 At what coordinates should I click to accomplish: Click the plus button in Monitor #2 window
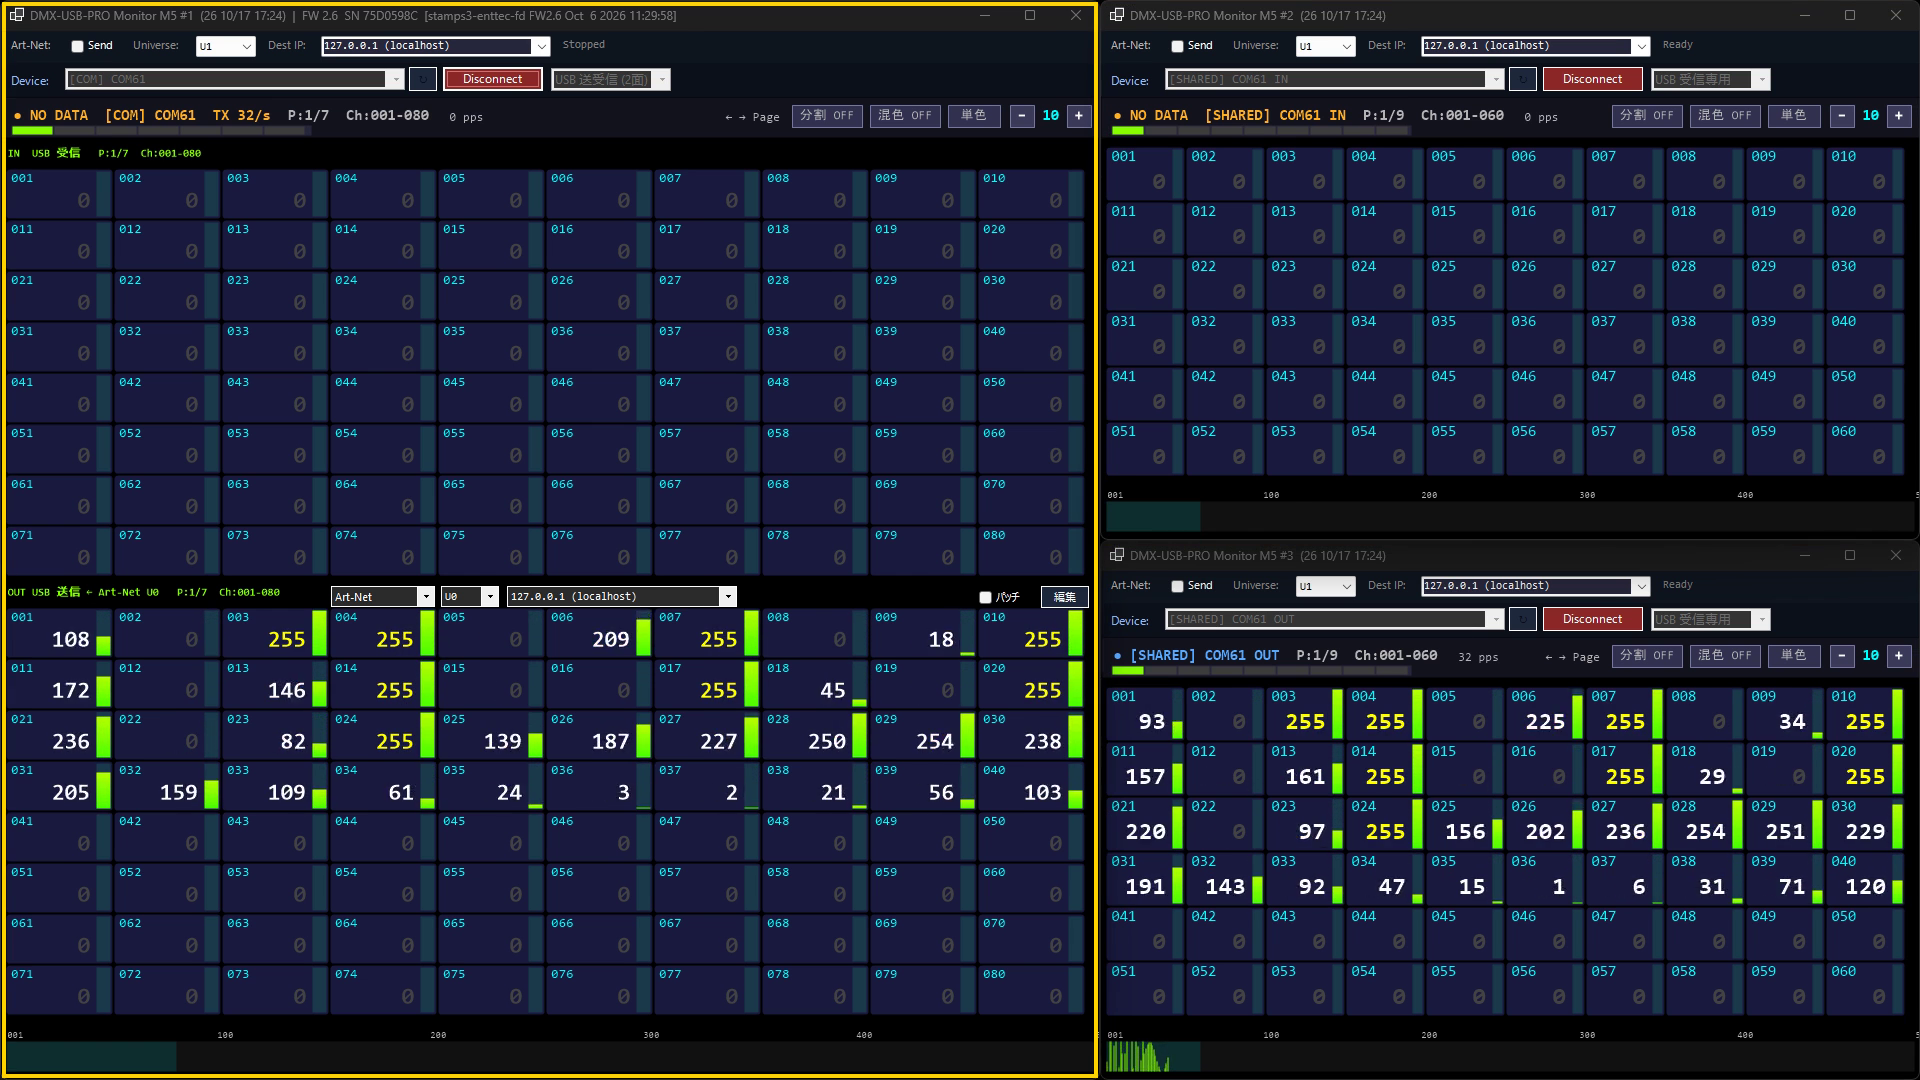[1899, 116]
